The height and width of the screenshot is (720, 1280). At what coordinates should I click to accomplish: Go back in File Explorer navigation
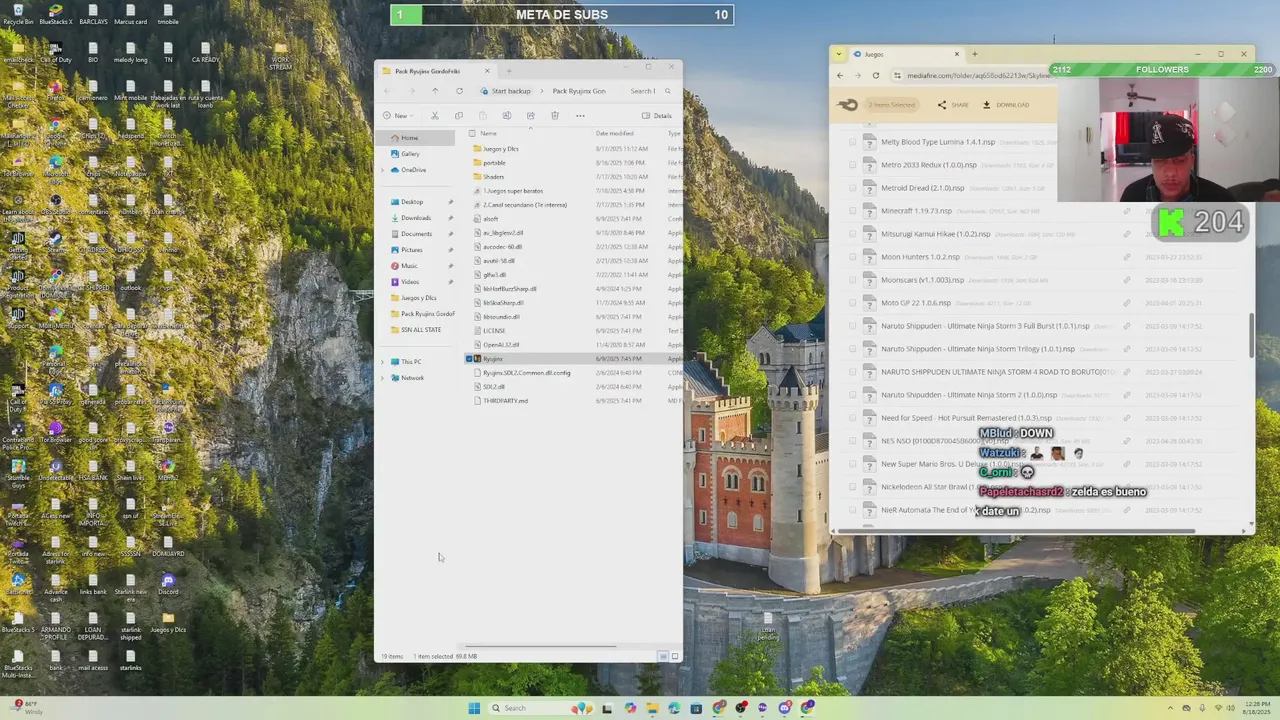[x=387, y=91]
